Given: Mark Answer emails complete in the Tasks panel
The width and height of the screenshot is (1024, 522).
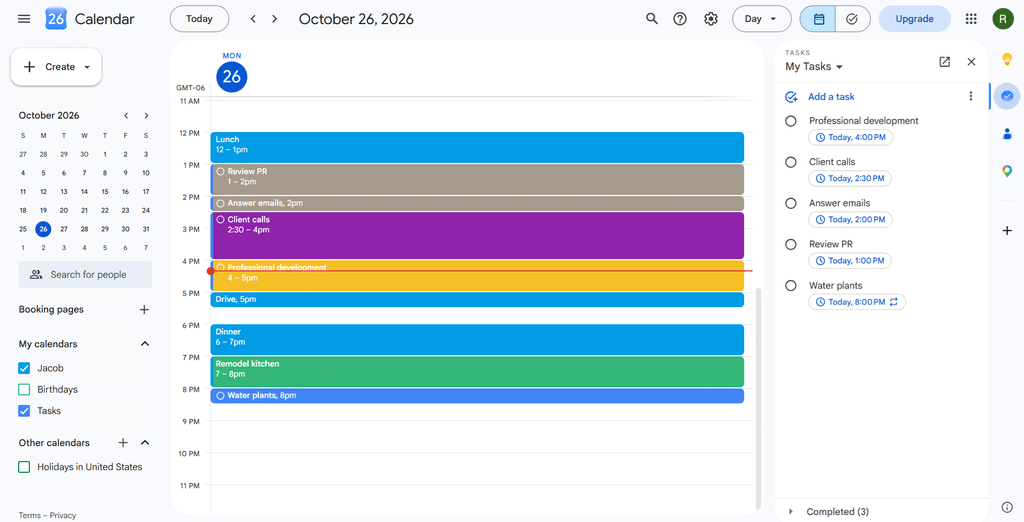Looking at the screenshot, I should click(x=791, y=203).
